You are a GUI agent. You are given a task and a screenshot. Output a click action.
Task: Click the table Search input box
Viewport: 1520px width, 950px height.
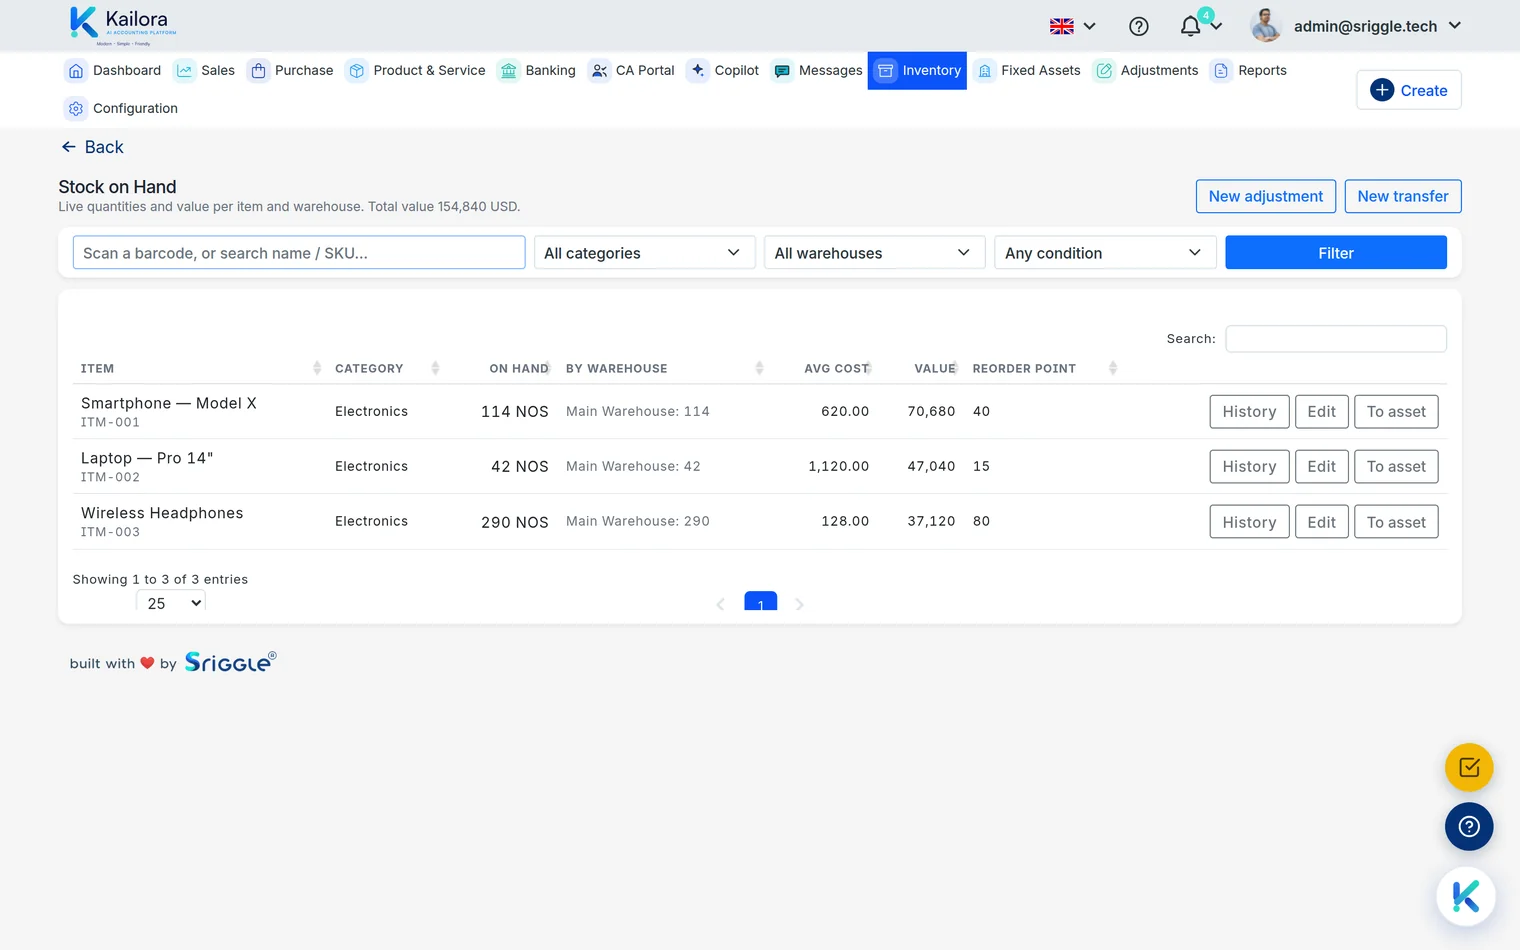coord(1336,339)
